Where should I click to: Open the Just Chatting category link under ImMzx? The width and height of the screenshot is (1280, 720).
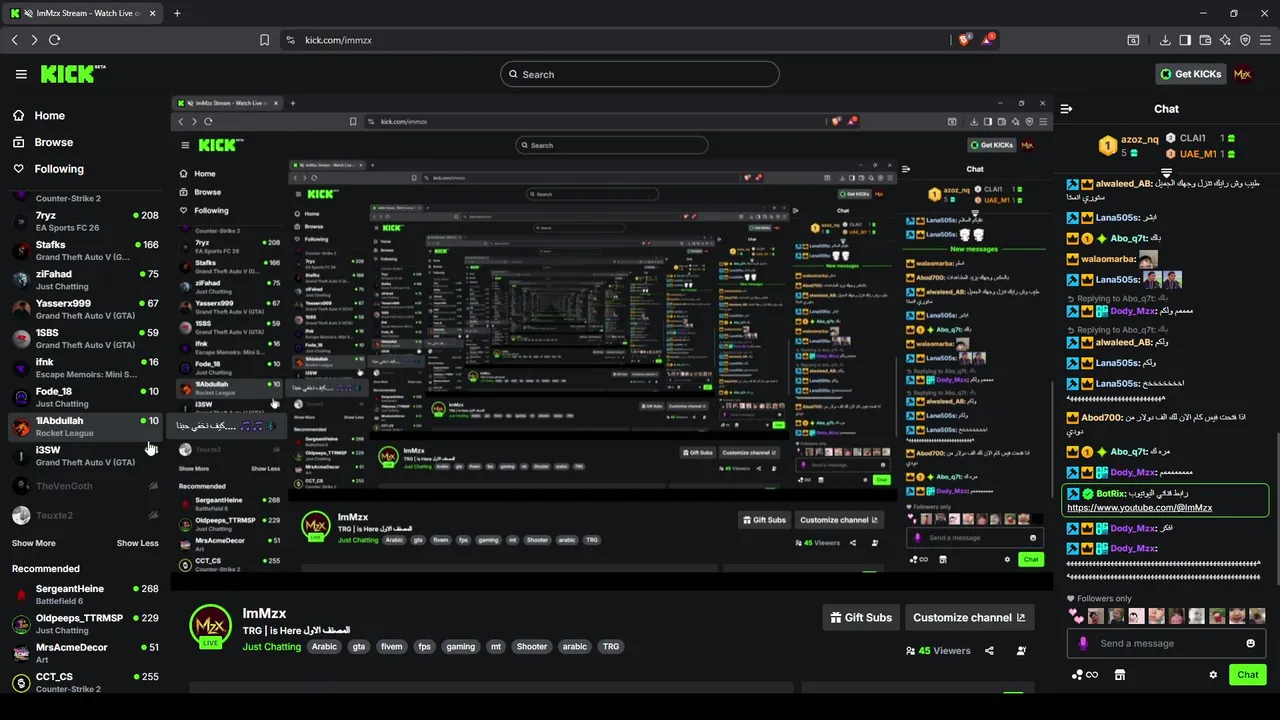click(x=271, y=647)
